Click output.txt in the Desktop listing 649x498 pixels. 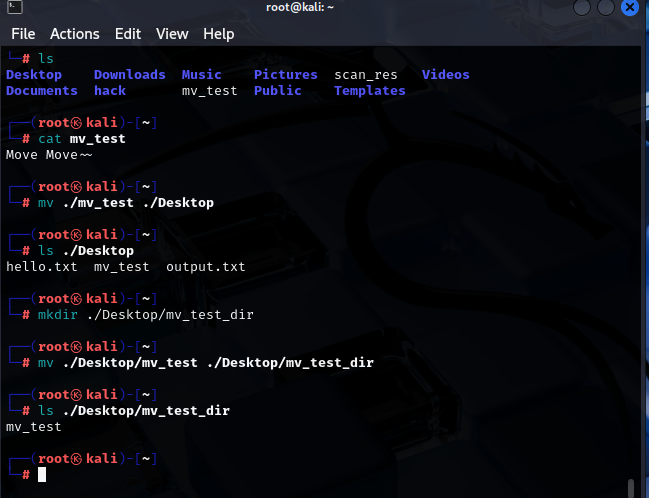[x=206, y=267]
